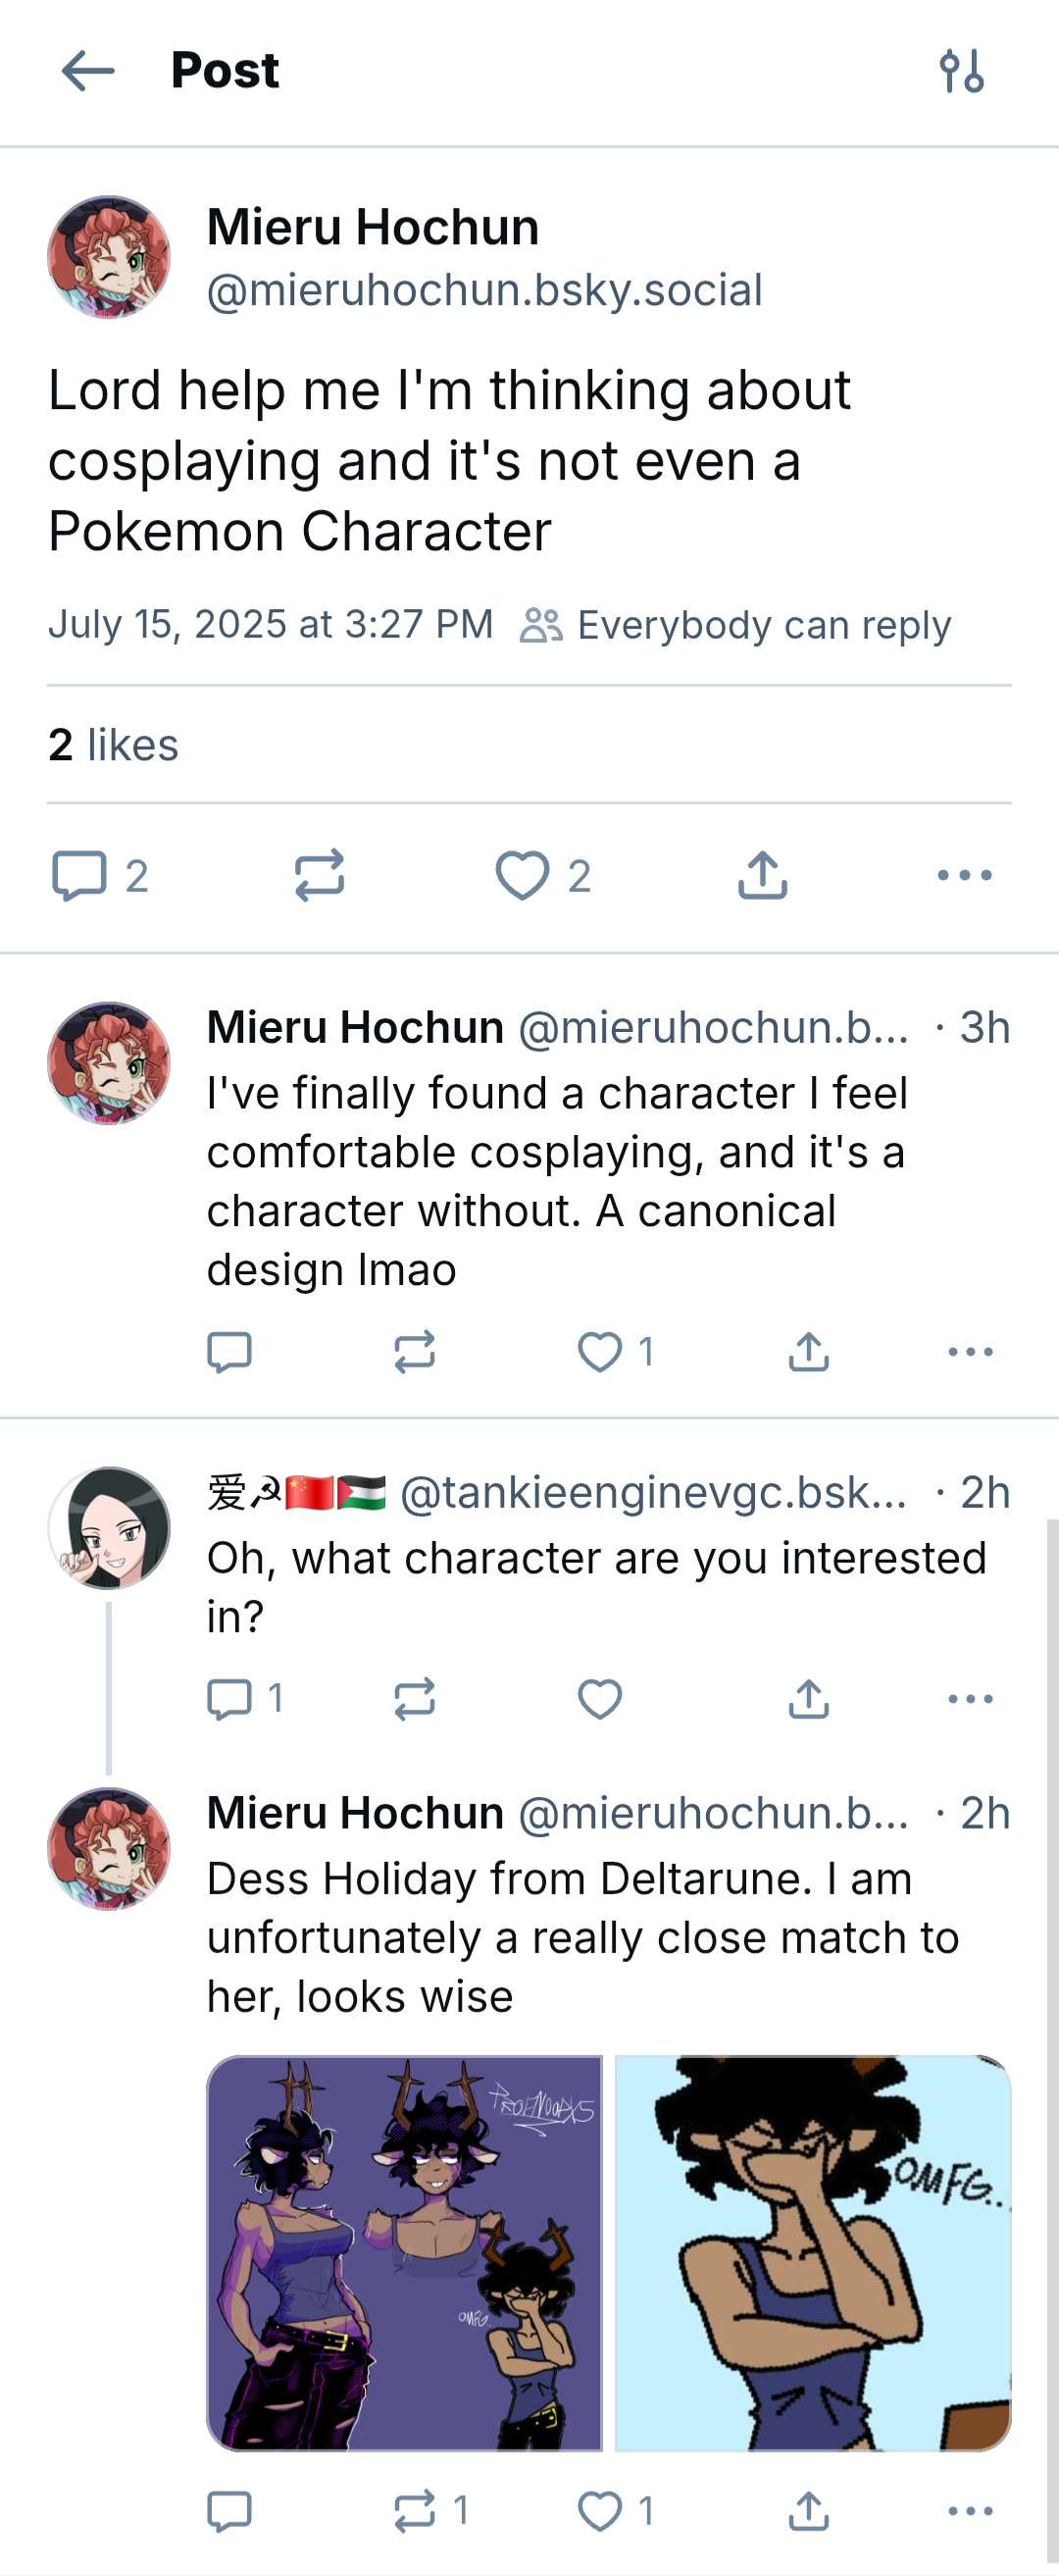Open the purple Dess Holiday artwork image

click(x=405, y=2253)
